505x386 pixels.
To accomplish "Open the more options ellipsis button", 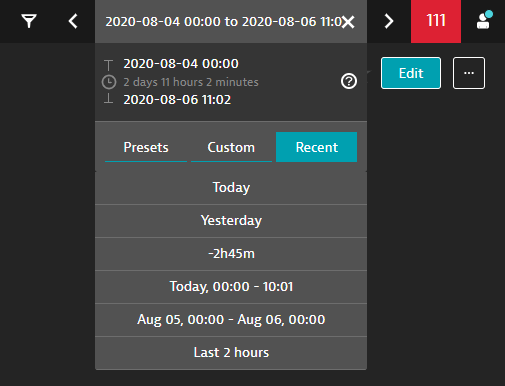I will [x=469, y=73].
